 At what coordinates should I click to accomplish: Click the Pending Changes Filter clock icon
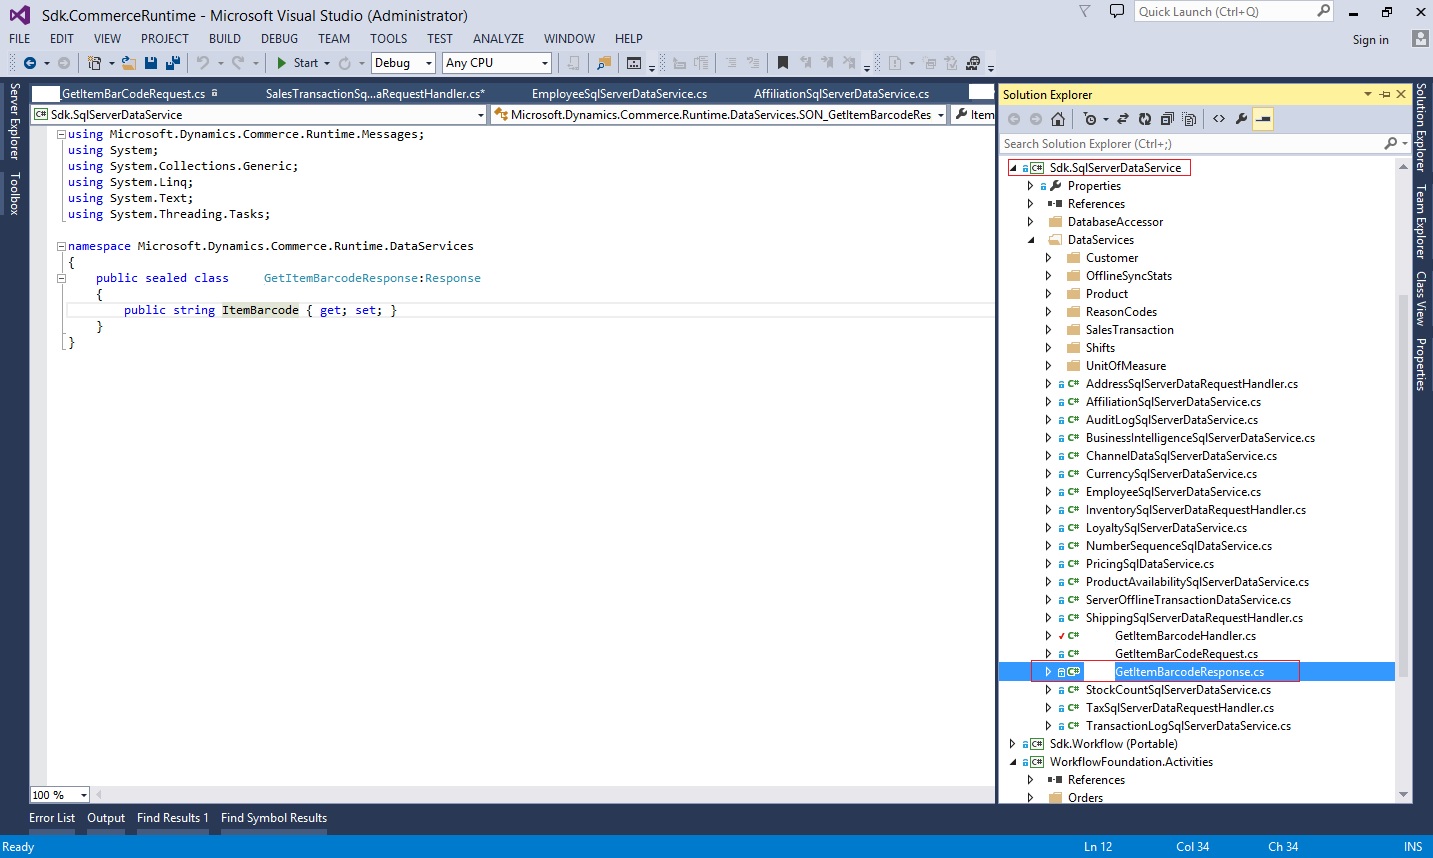[x=1090, y=119]
